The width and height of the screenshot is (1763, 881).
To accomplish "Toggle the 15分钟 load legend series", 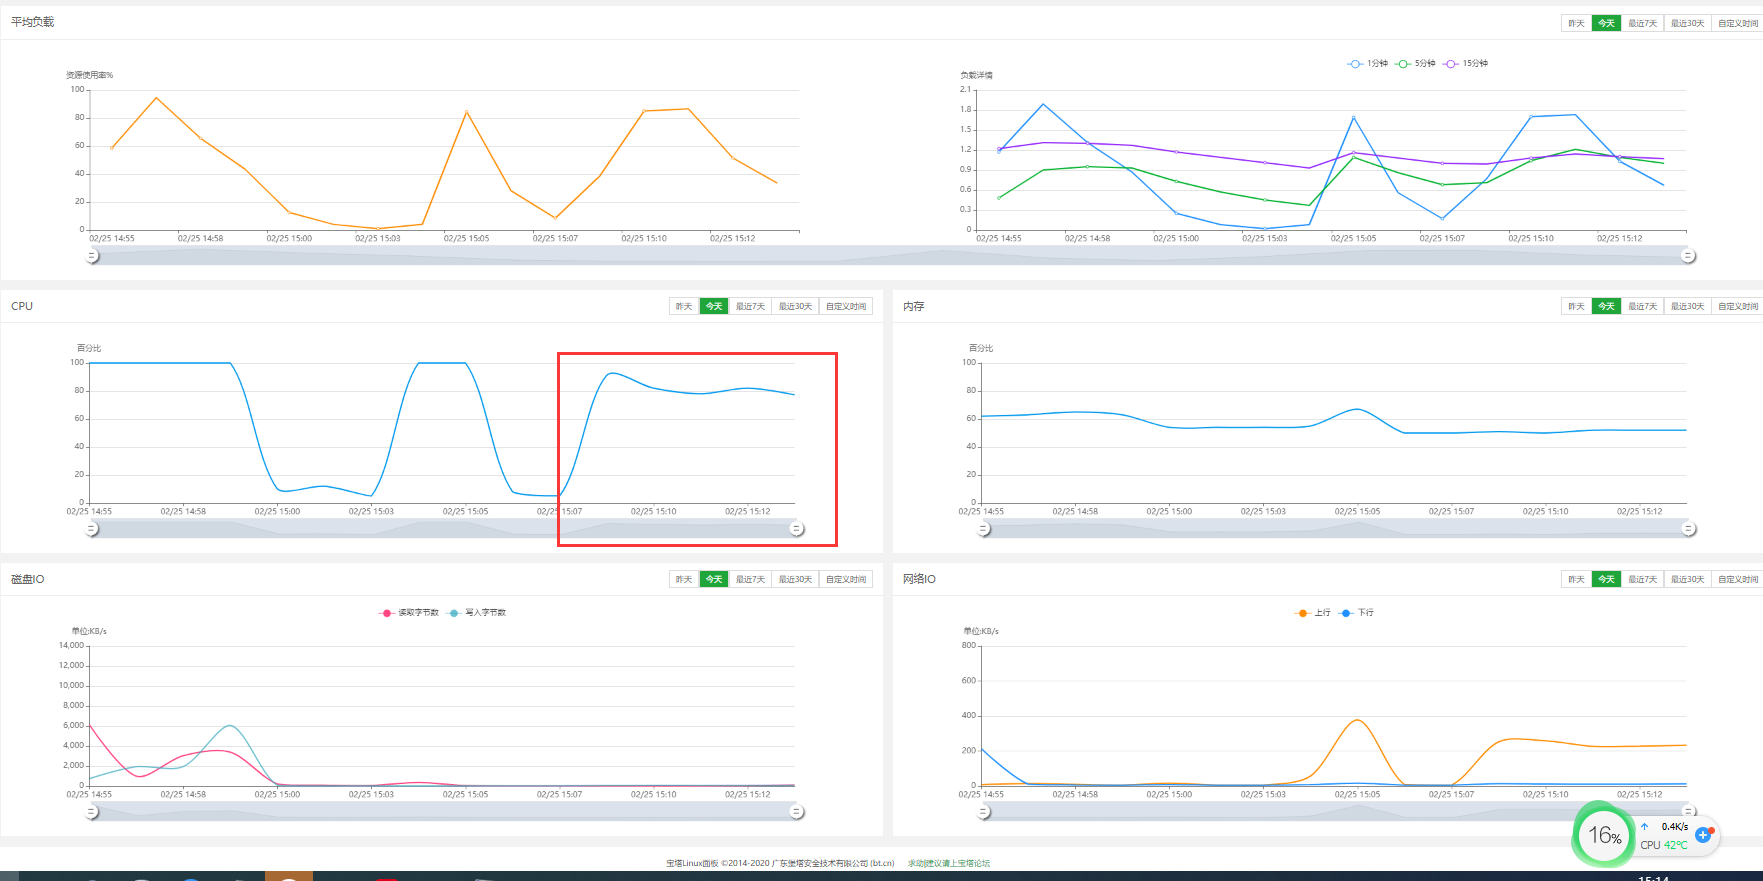I will (1465, 63).
